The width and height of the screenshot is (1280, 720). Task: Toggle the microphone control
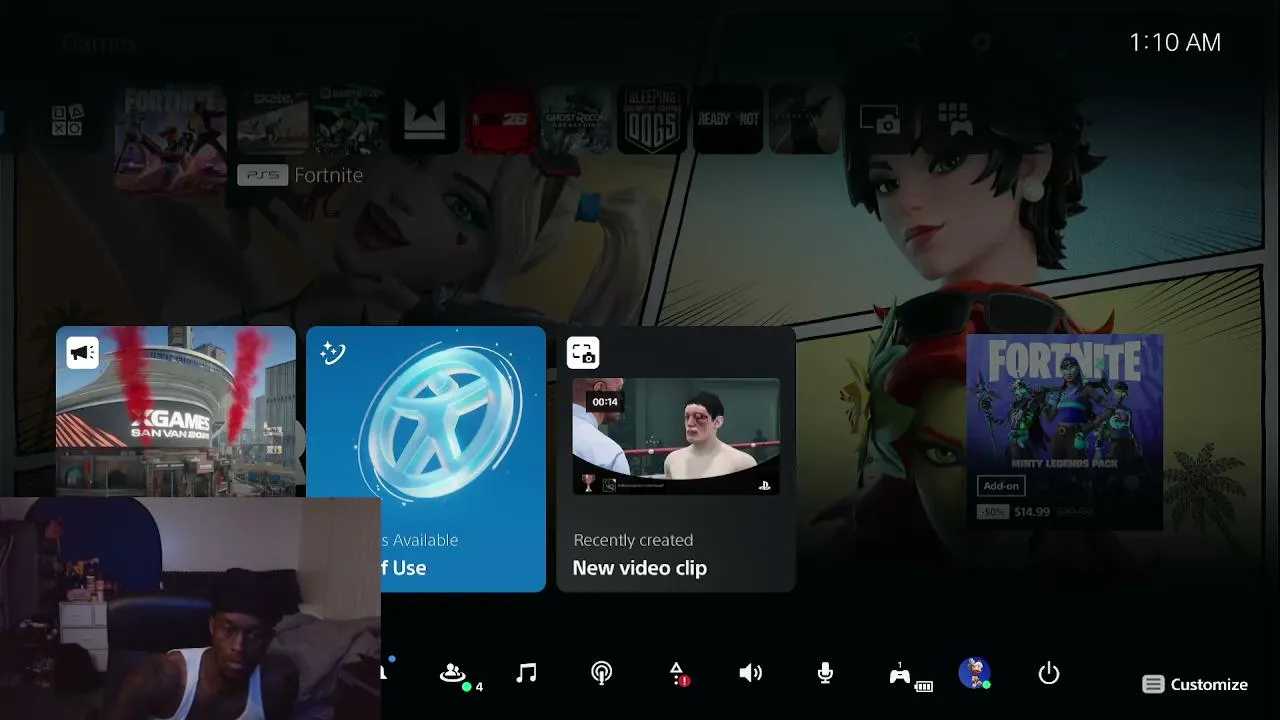(x=825, y=673)
